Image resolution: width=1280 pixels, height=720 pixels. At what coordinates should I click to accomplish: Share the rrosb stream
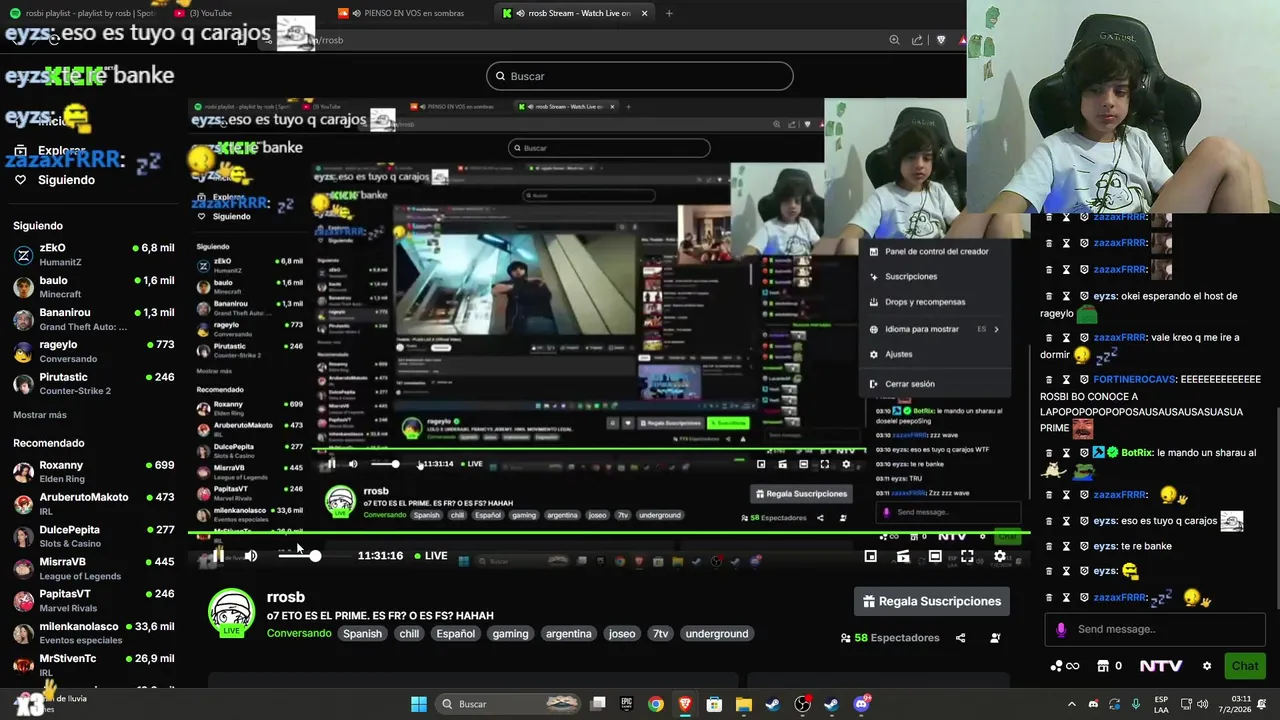960,638
